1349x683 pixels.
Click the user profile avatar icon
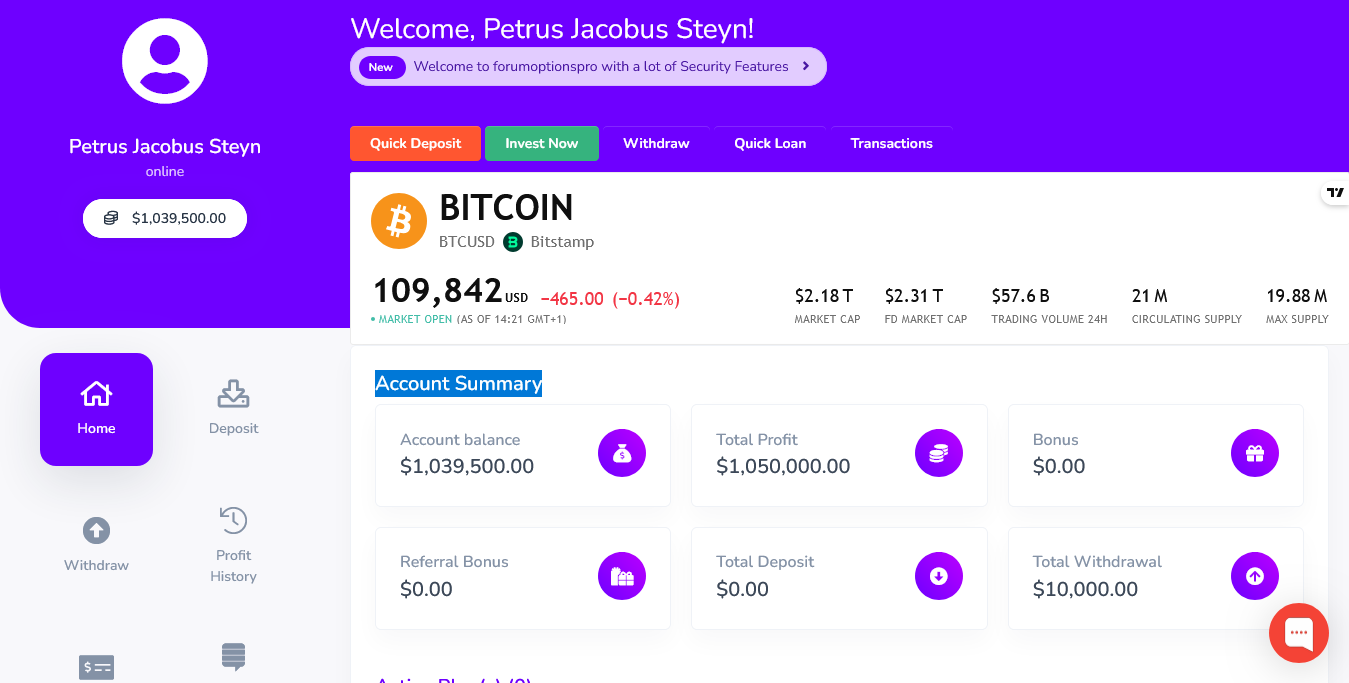coord(165,60)
